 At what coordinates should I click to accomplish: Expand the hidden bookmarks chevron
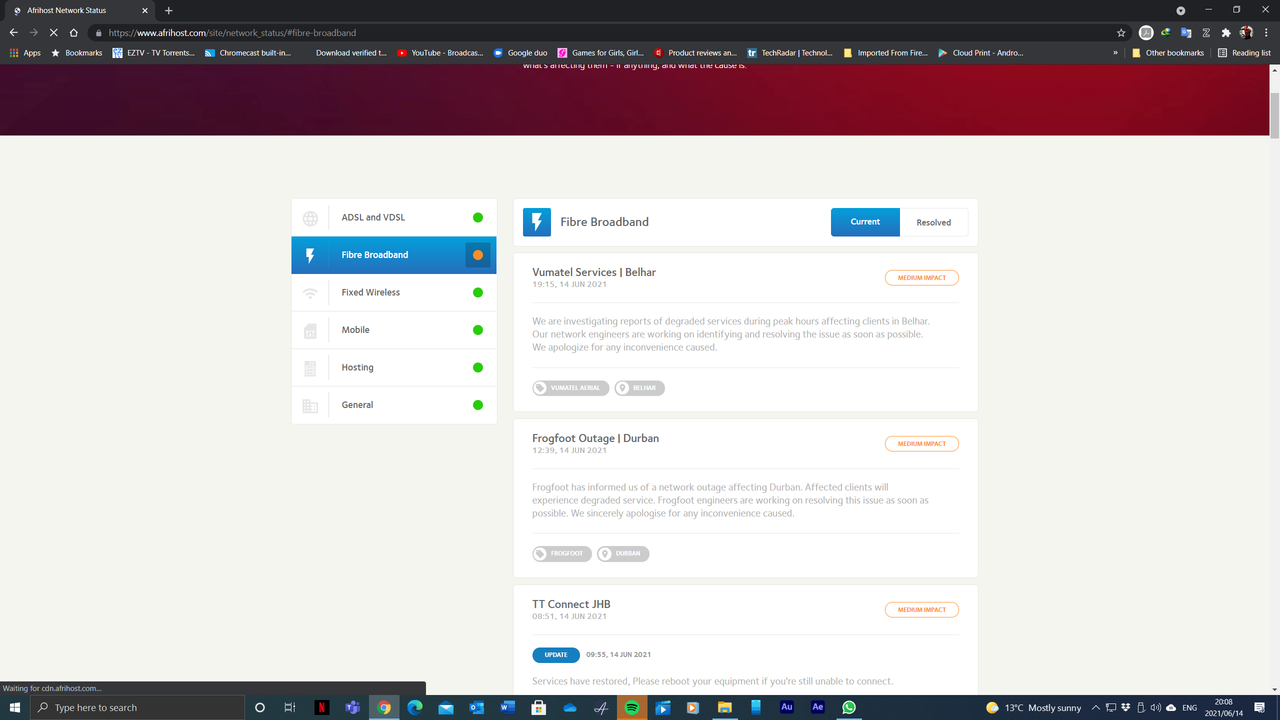click(1115, 53)
